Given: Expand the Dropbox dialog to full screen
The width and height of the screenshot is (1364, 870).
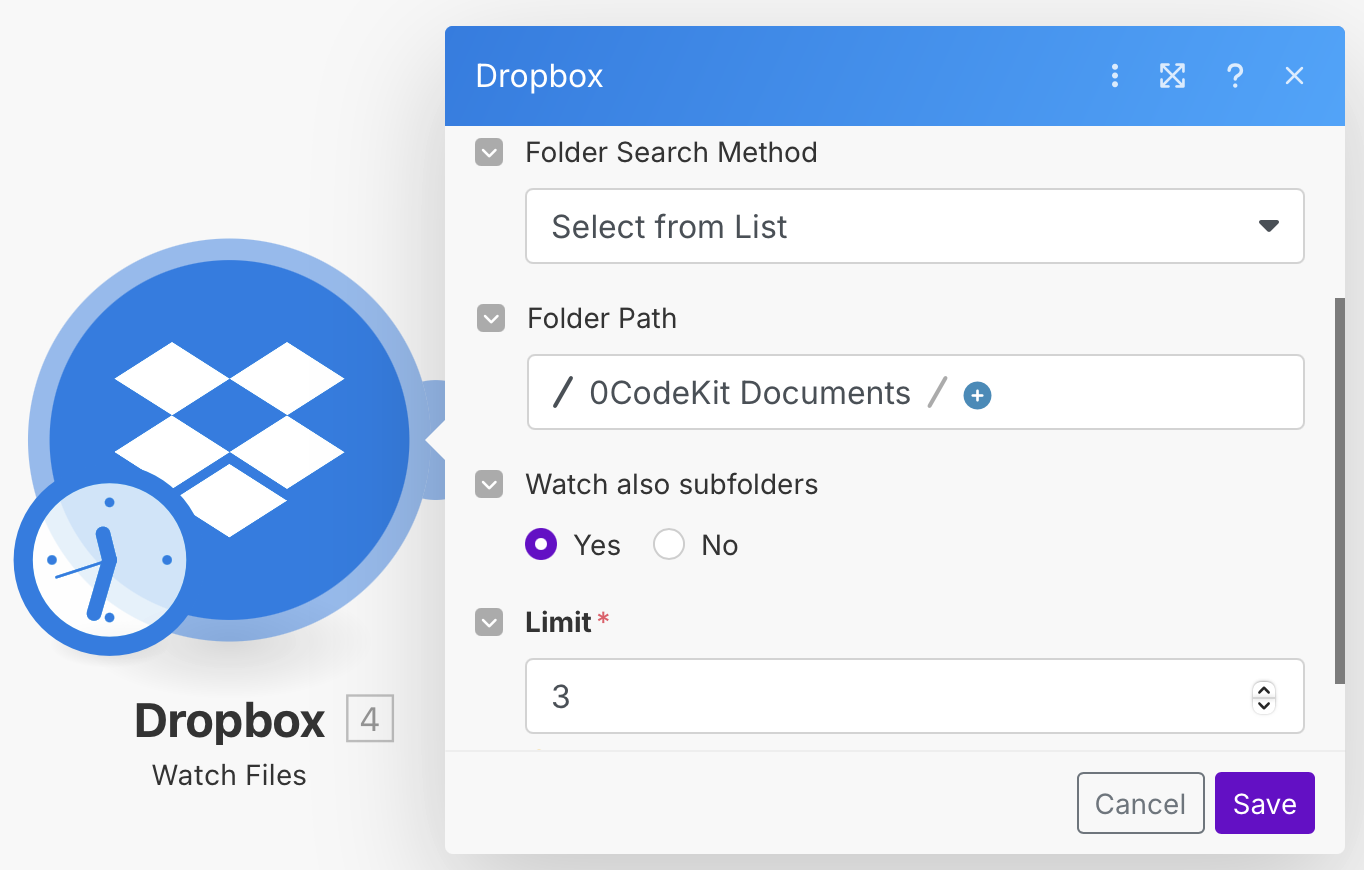Looking at the screenshot, I should pos(1172,76).
